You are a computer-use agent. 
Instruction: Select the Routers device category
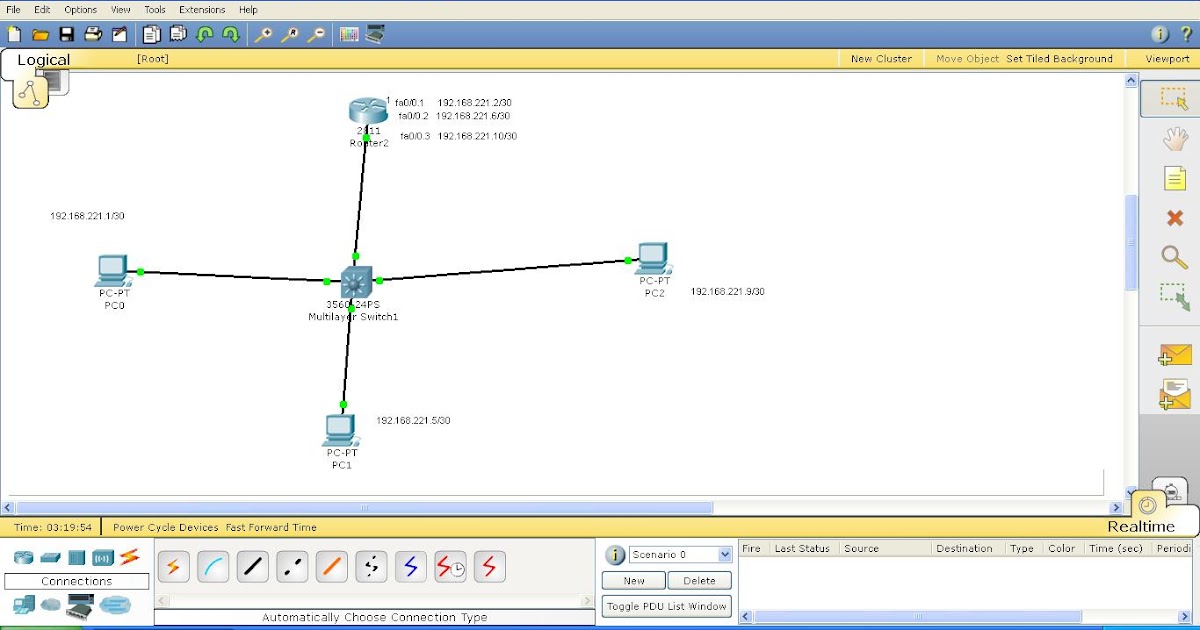click(x=22, y=557)
